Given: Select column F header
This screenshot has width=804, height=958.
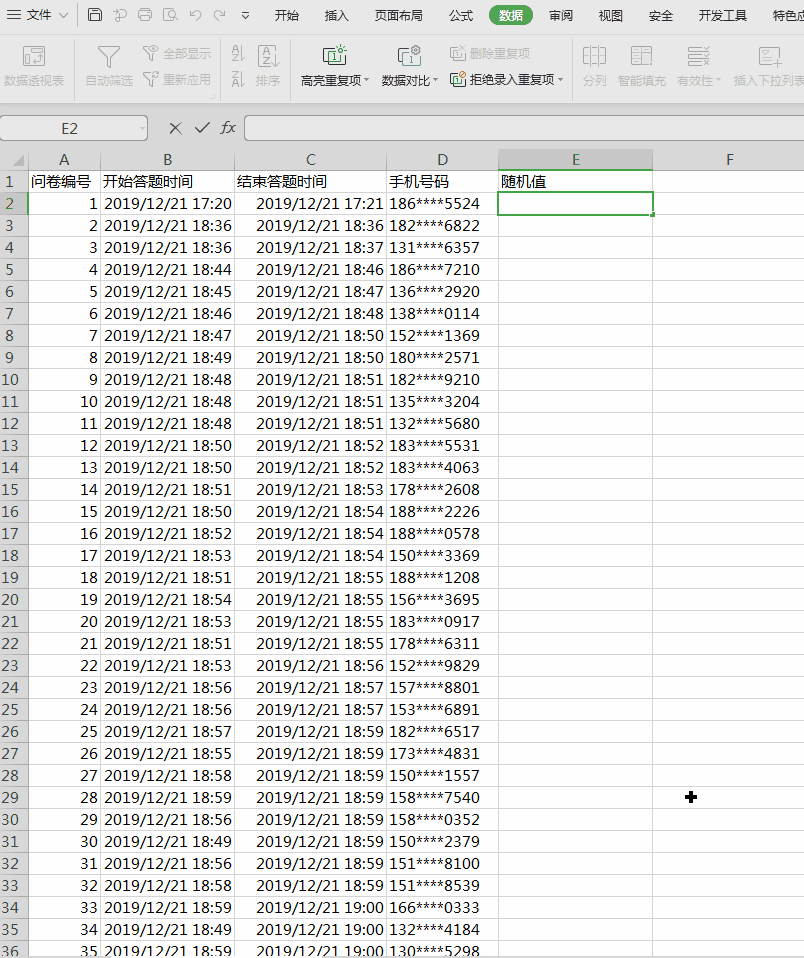Looking at the screenshot, I should tap(729, 160).
